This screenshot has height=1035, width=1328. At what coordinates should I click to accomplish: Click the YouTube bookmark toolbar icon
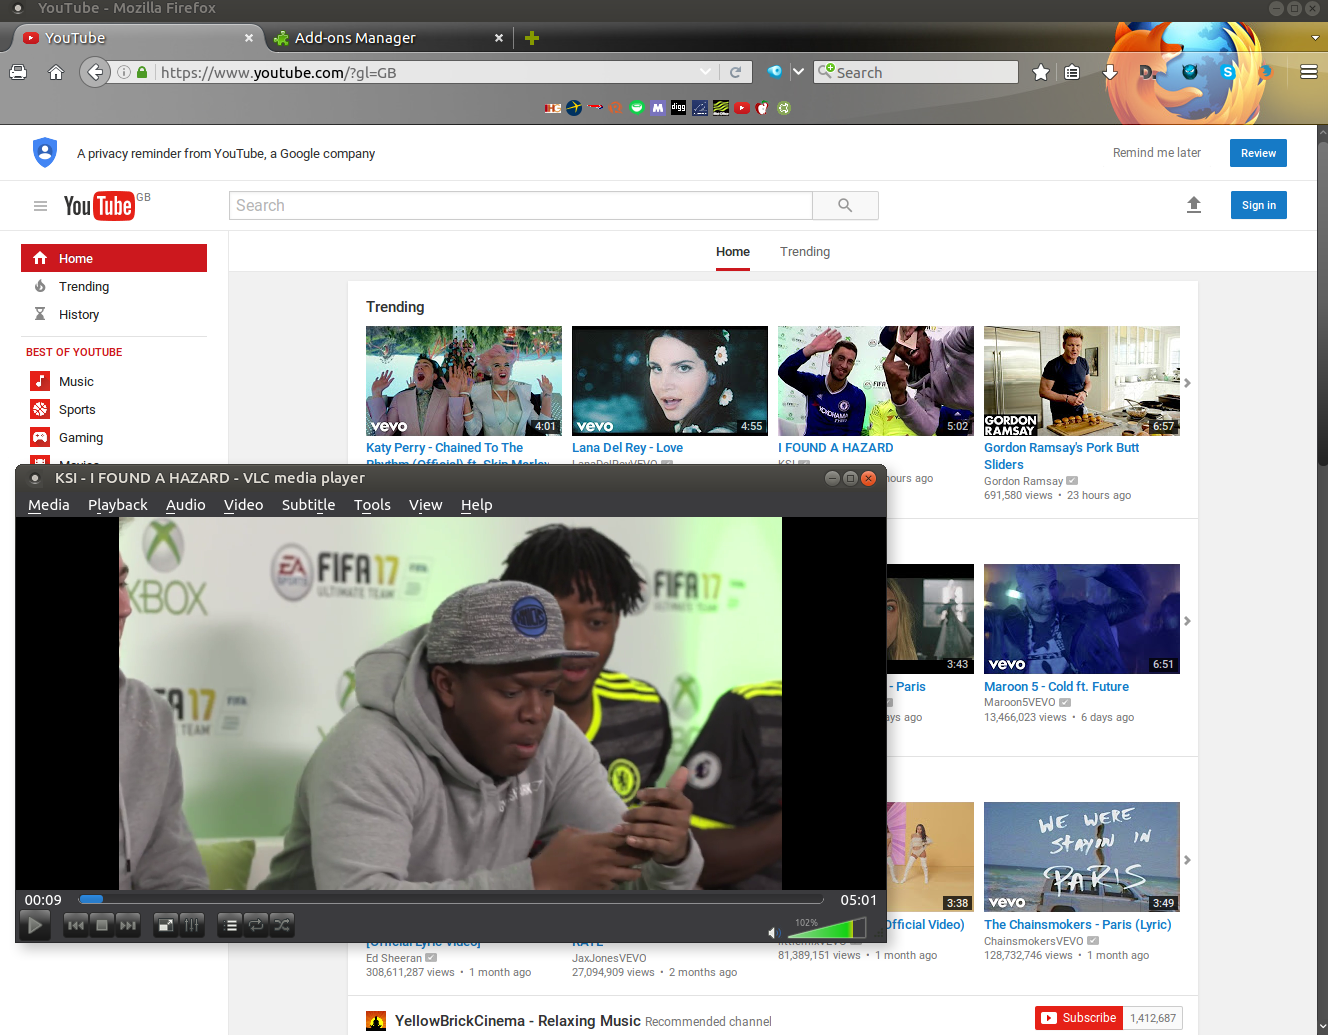[x=742, y=108]
